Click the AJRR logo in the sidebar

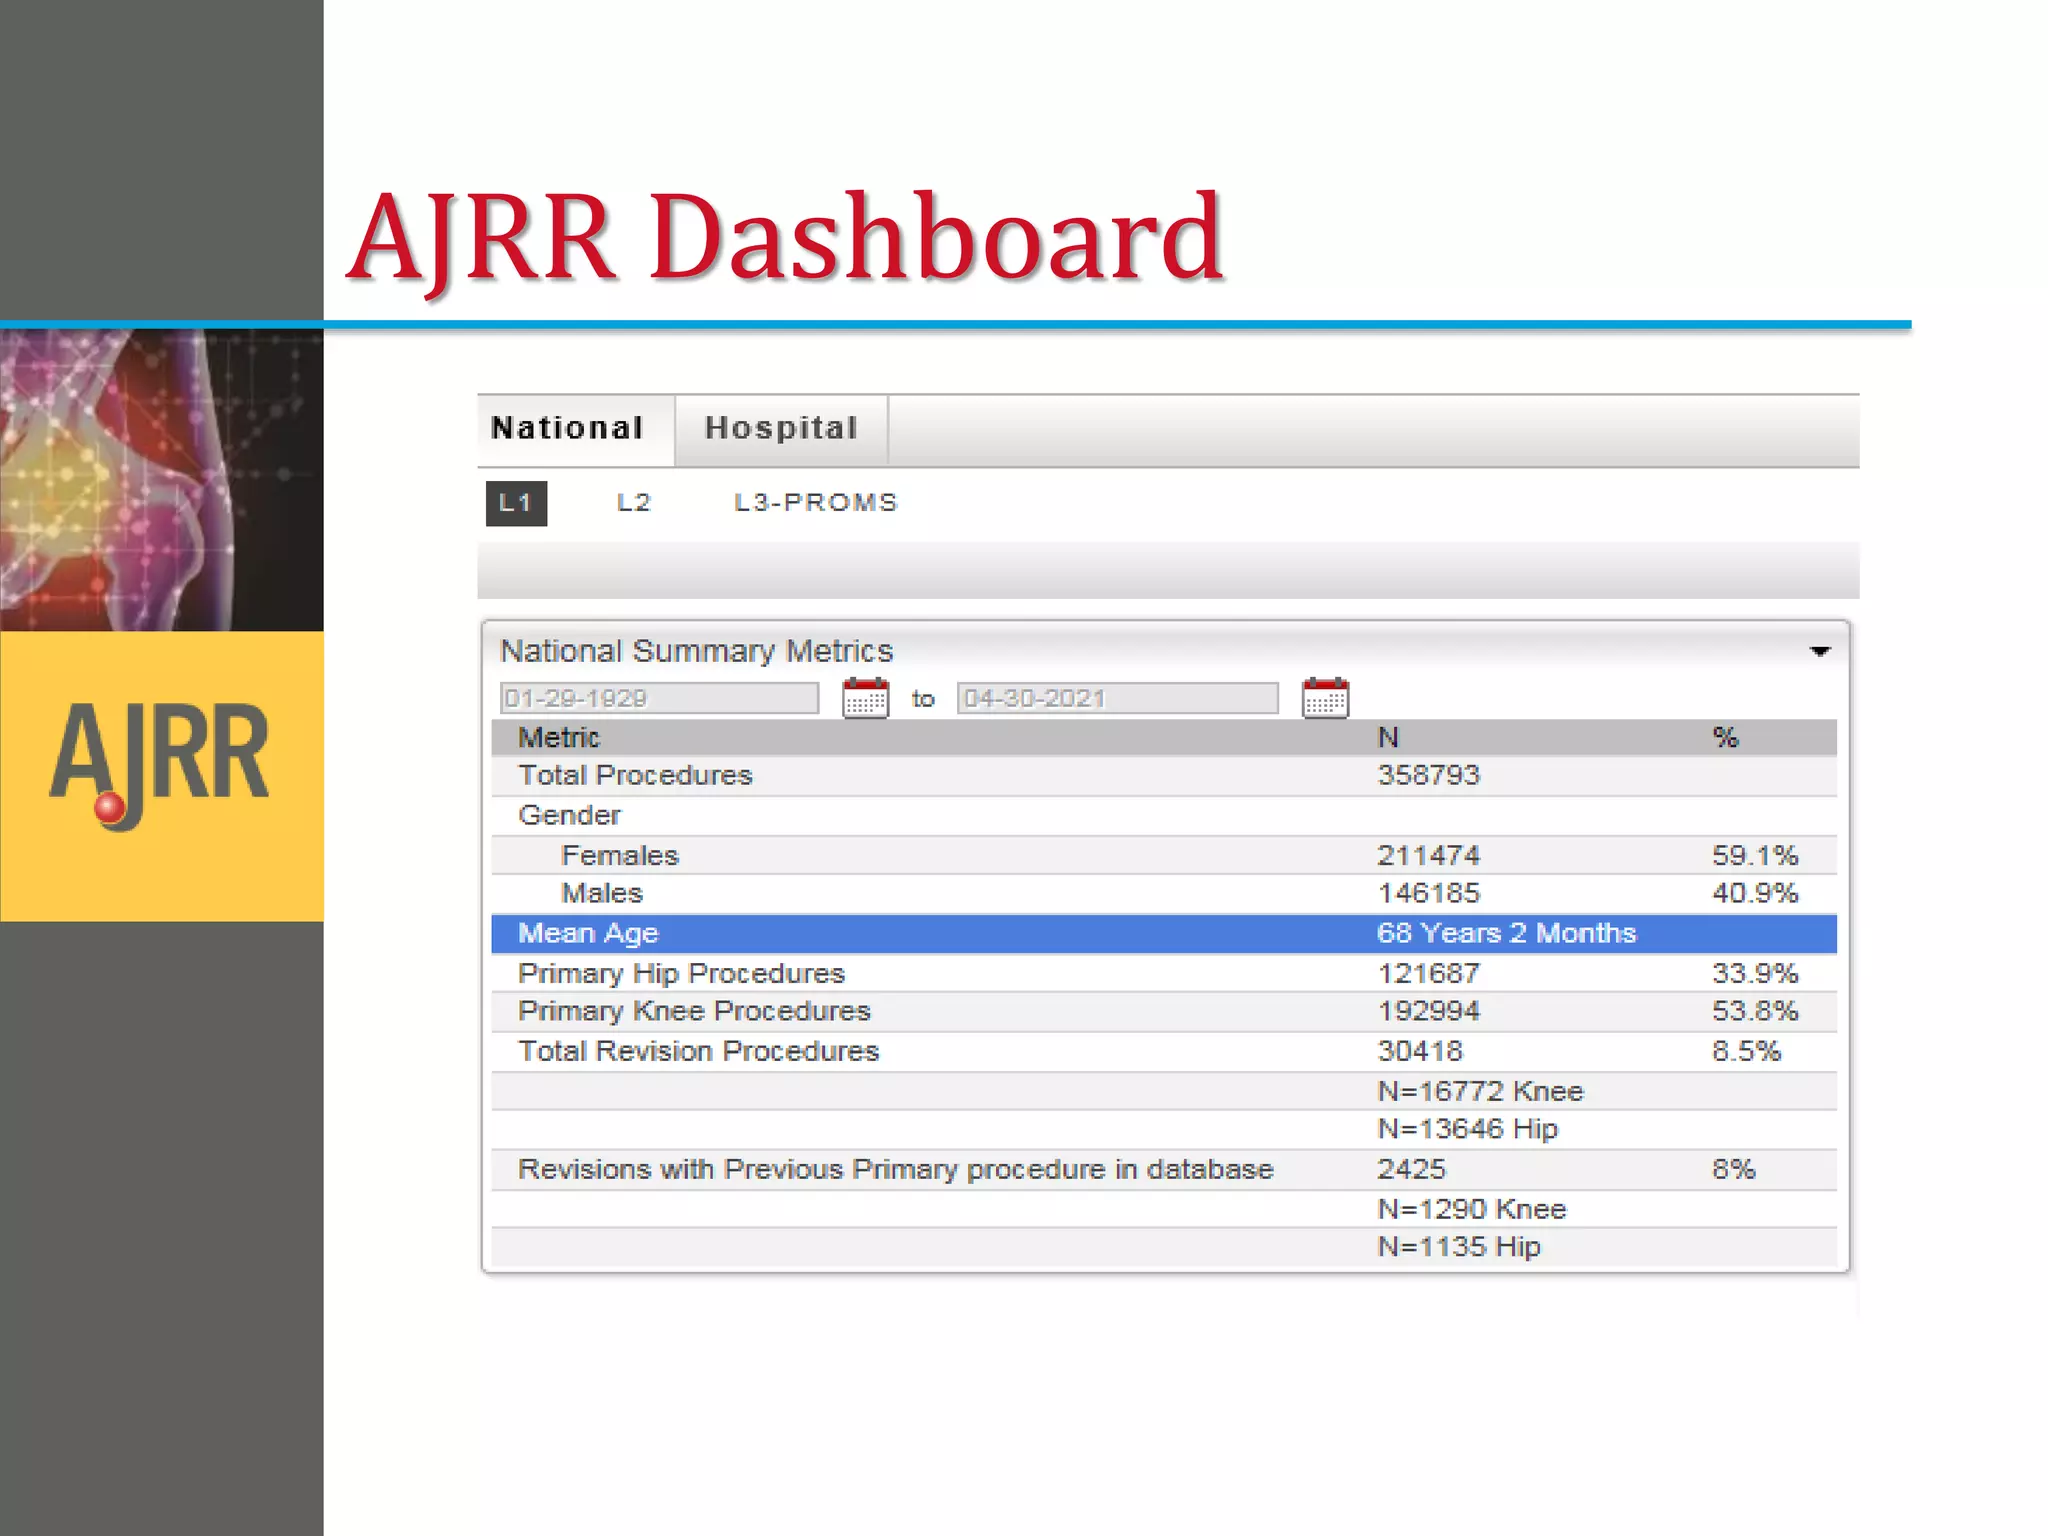160,766
